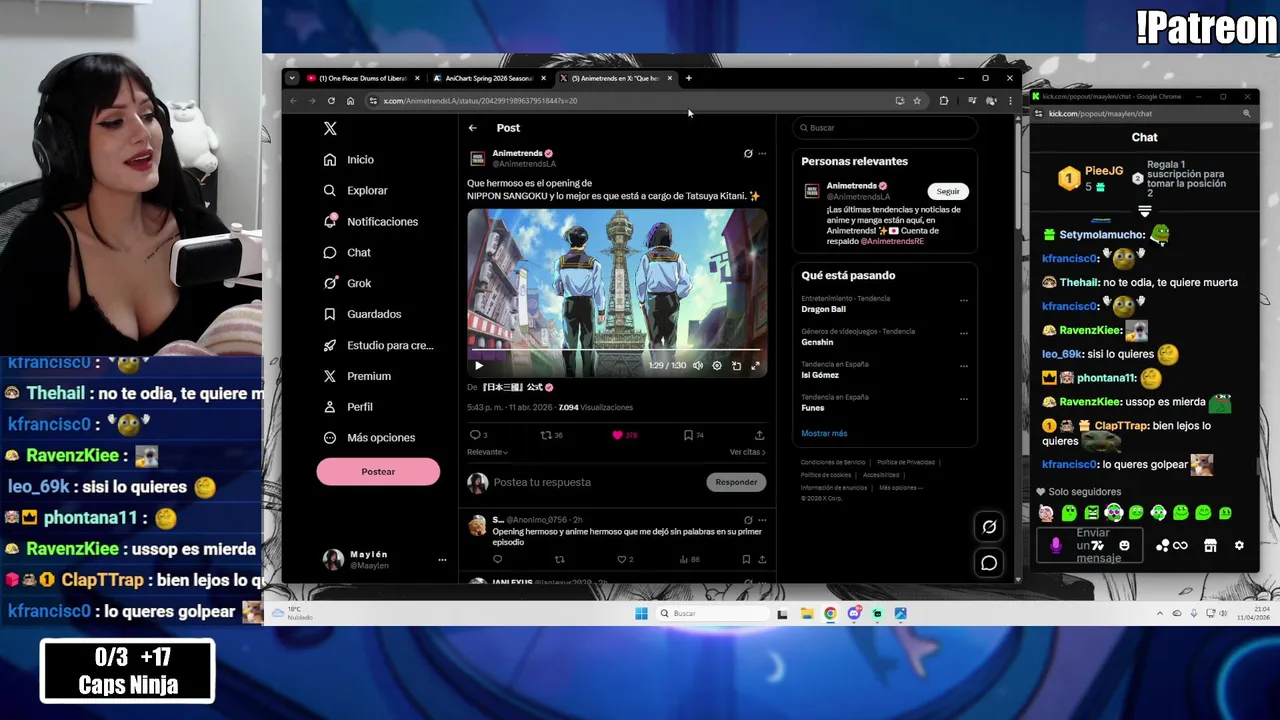Open Genshin trend
Viewport: 1280px width, 720px height.
[817, 342]
